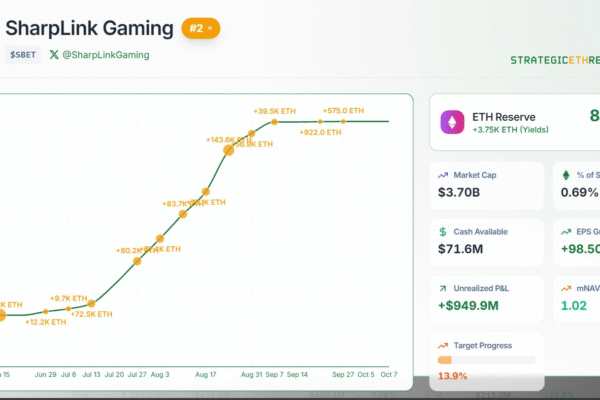Click the +575.0 ETH data point
Viewport: 600px width, 400px height.
pyautogui.click(x=343, y=121)
